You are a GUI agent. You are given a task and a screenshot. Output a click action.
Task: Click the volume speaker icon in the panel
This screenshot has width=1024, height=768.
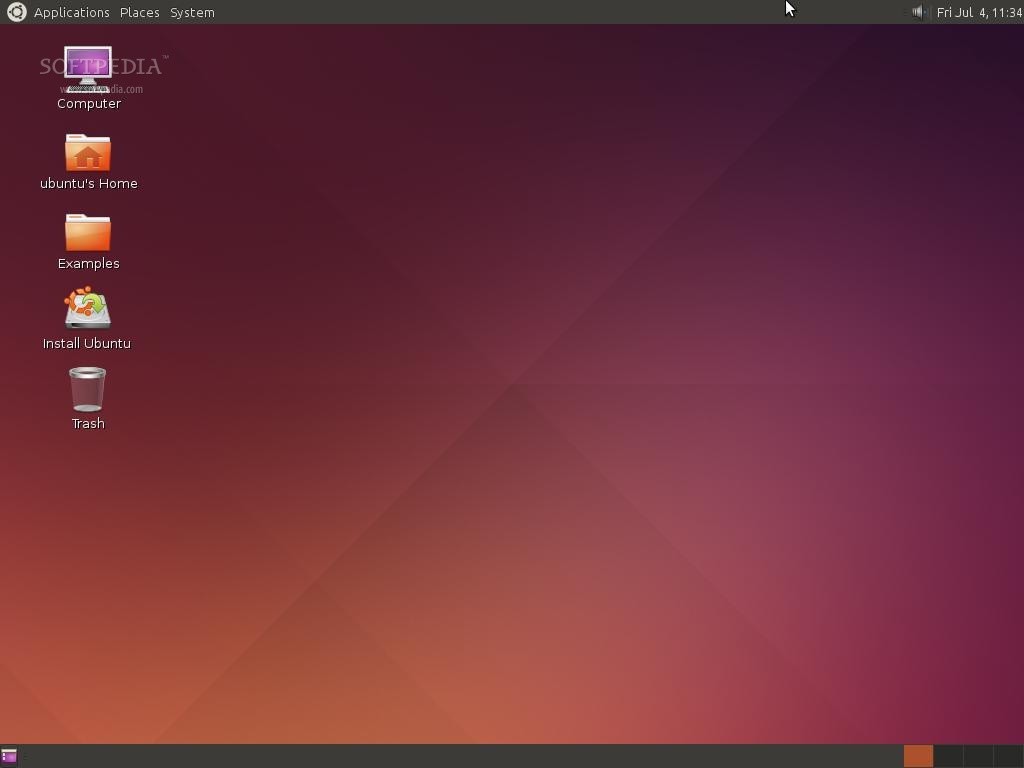pos(917,12)
